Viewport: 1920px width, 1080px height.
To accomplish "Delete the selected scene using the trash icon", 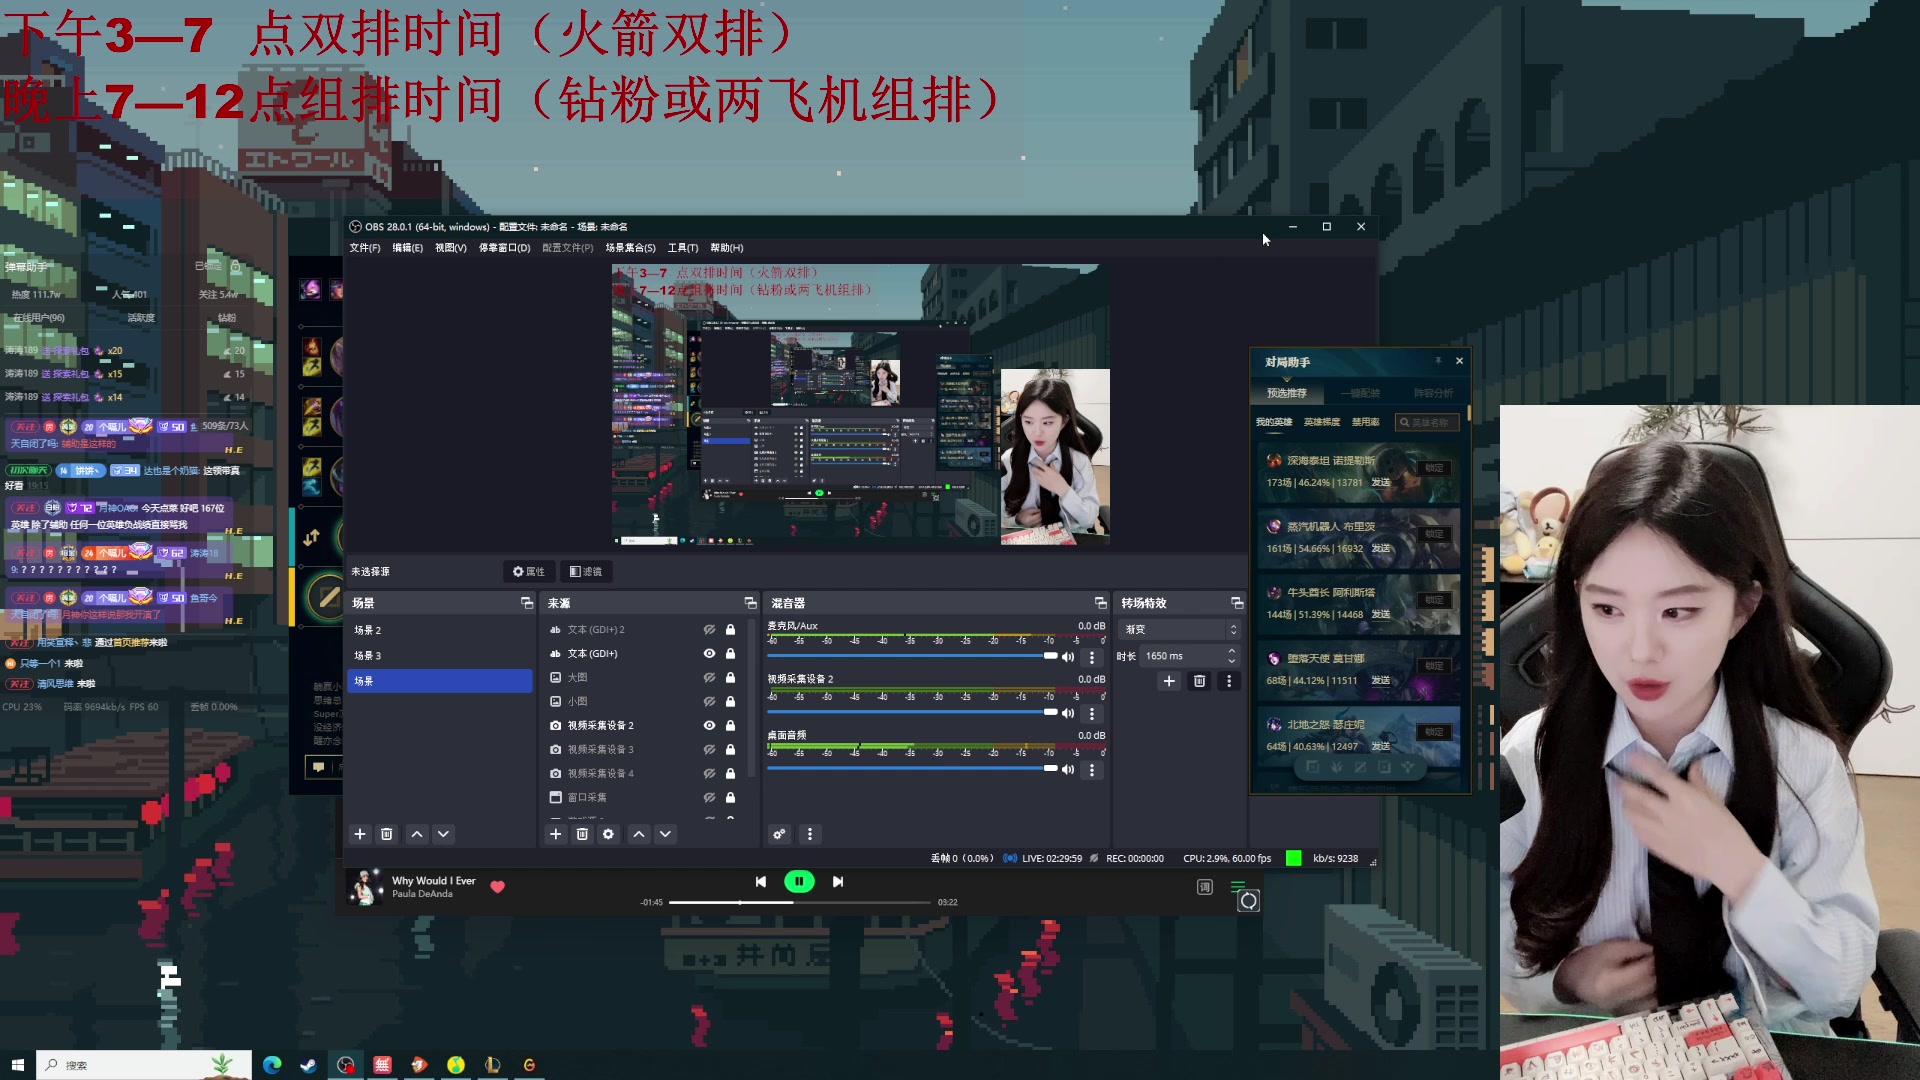I will click(x=386, y=833).
